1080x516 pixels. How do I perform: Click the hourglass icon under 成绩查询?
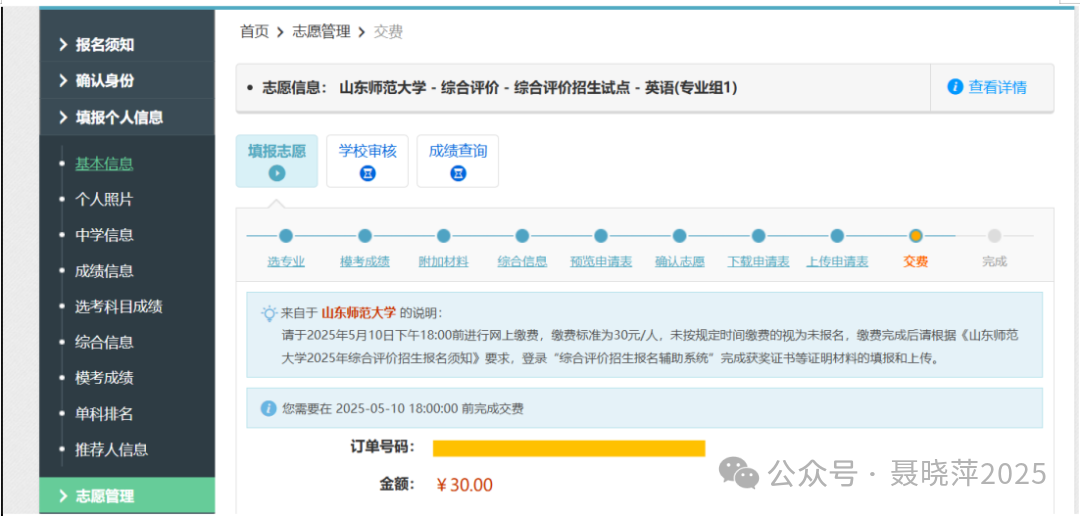pos(458,174)
